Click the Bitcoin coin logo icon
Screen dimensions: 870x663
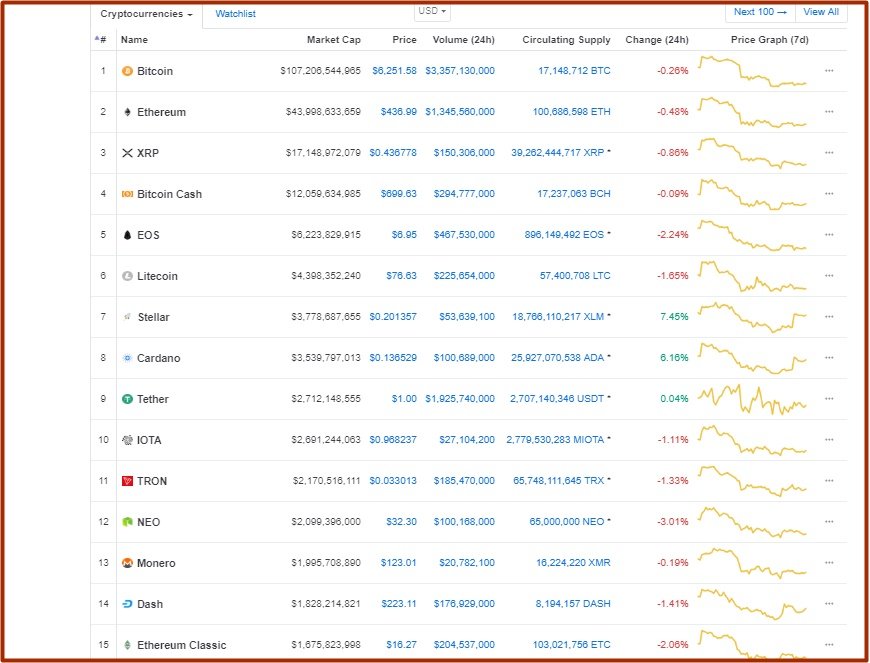point(127,71)
